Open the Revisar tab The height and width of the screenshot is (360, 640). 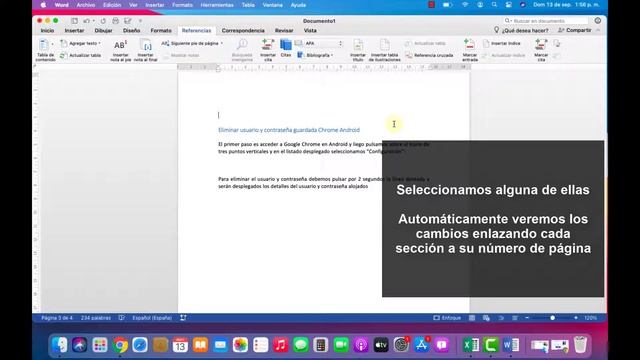pyautogui.click(x=284, y=31)
